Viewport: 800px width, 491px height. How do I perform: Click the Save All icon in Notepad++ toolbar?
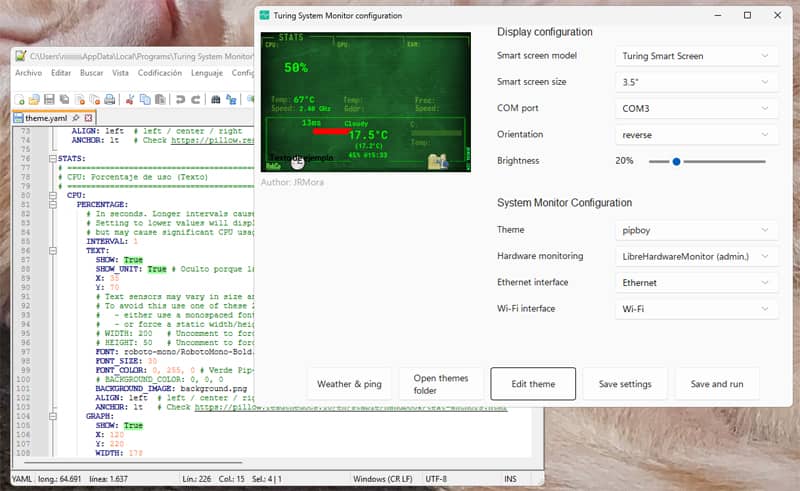(64, 100)
